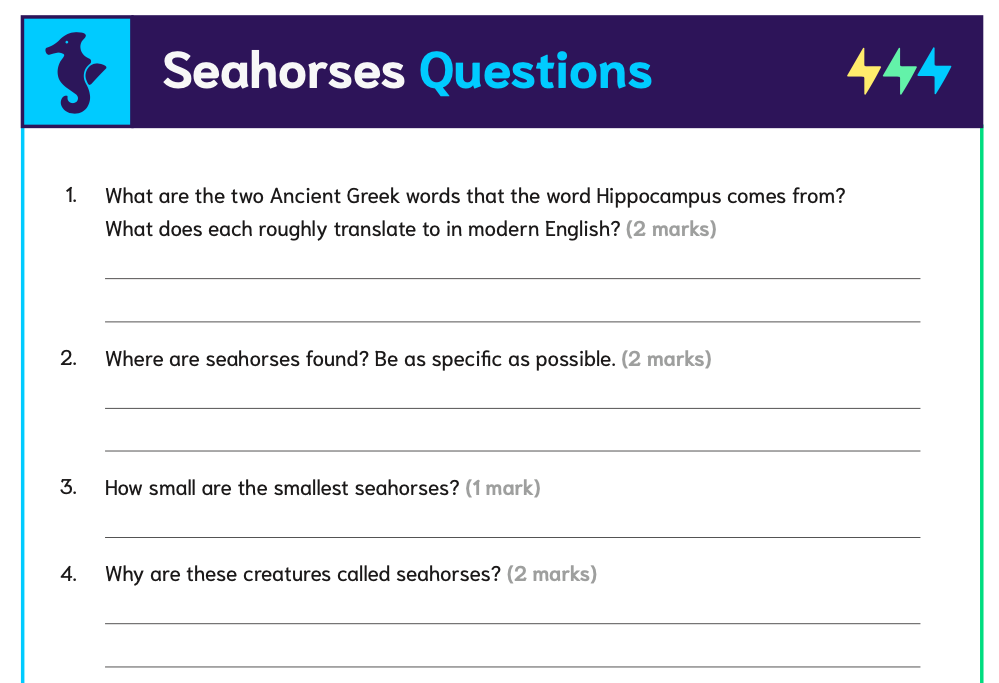
Task: Click the answer line for question 3
Action: pos(512,536)
